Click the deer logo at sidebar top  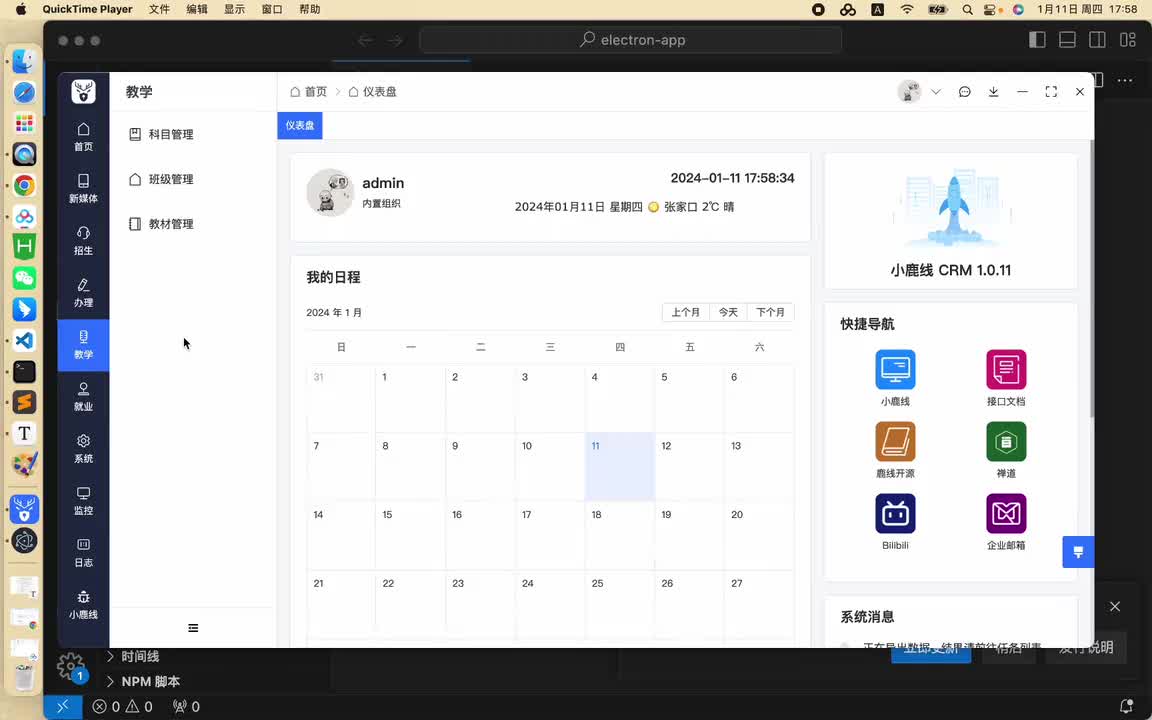point(83,91)
